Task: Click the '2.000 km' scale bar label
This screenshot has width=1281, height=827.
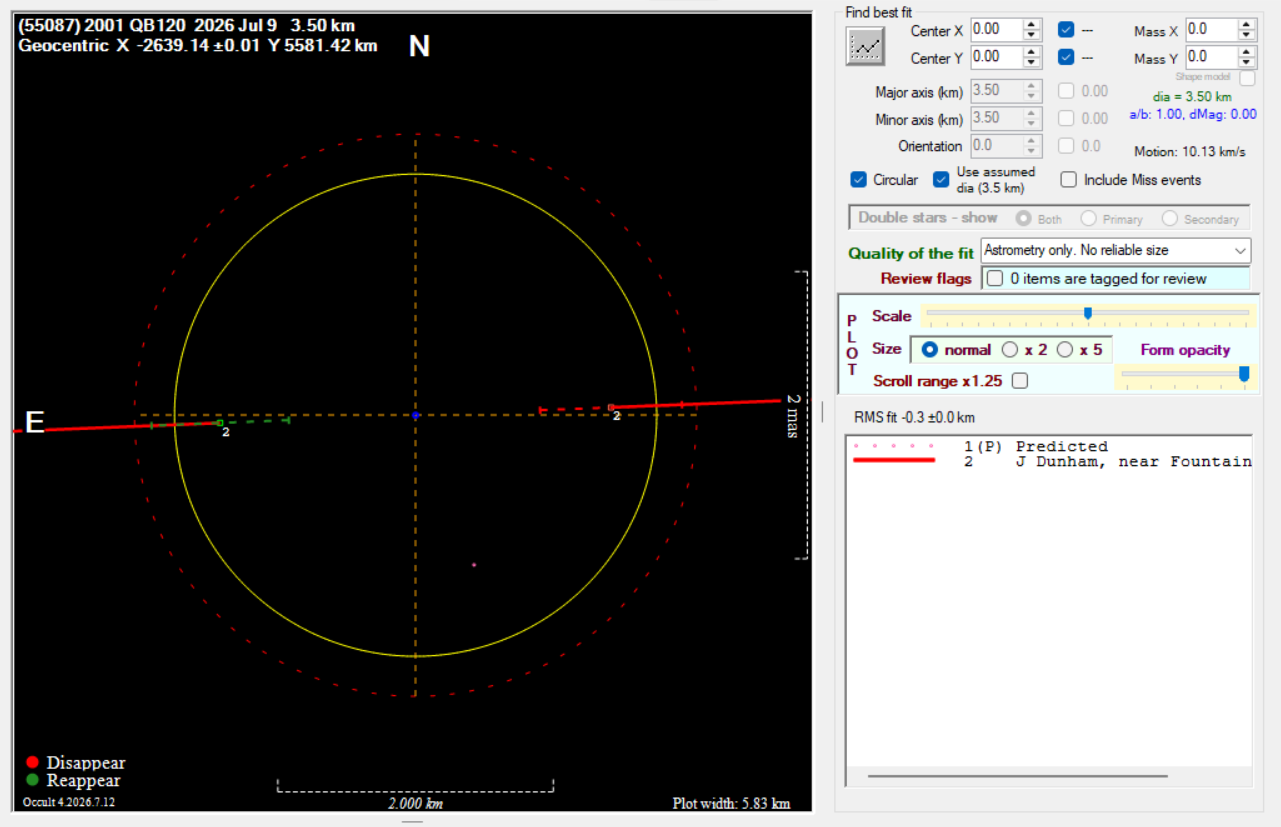Action: tap(415, 803)
